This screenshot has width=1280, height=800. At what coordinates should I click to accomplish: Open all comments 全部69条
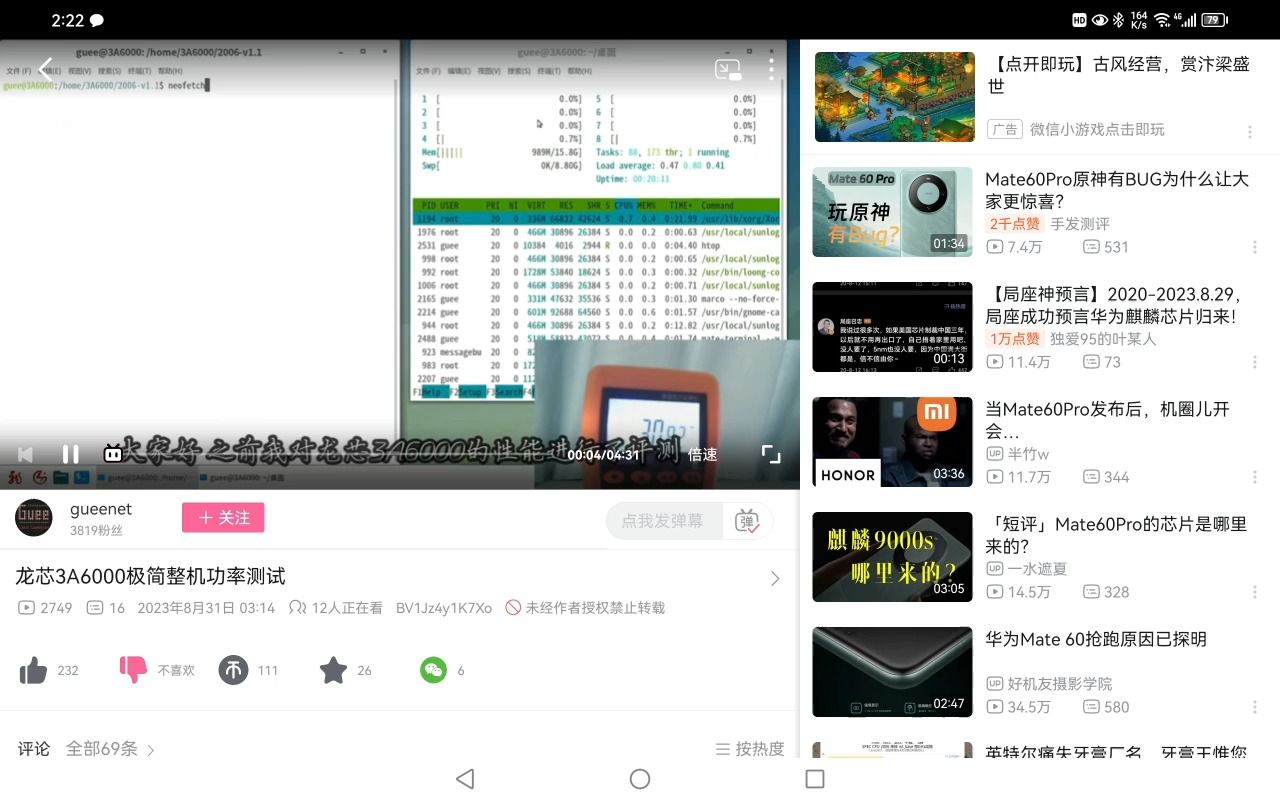(x=110, y=749)
